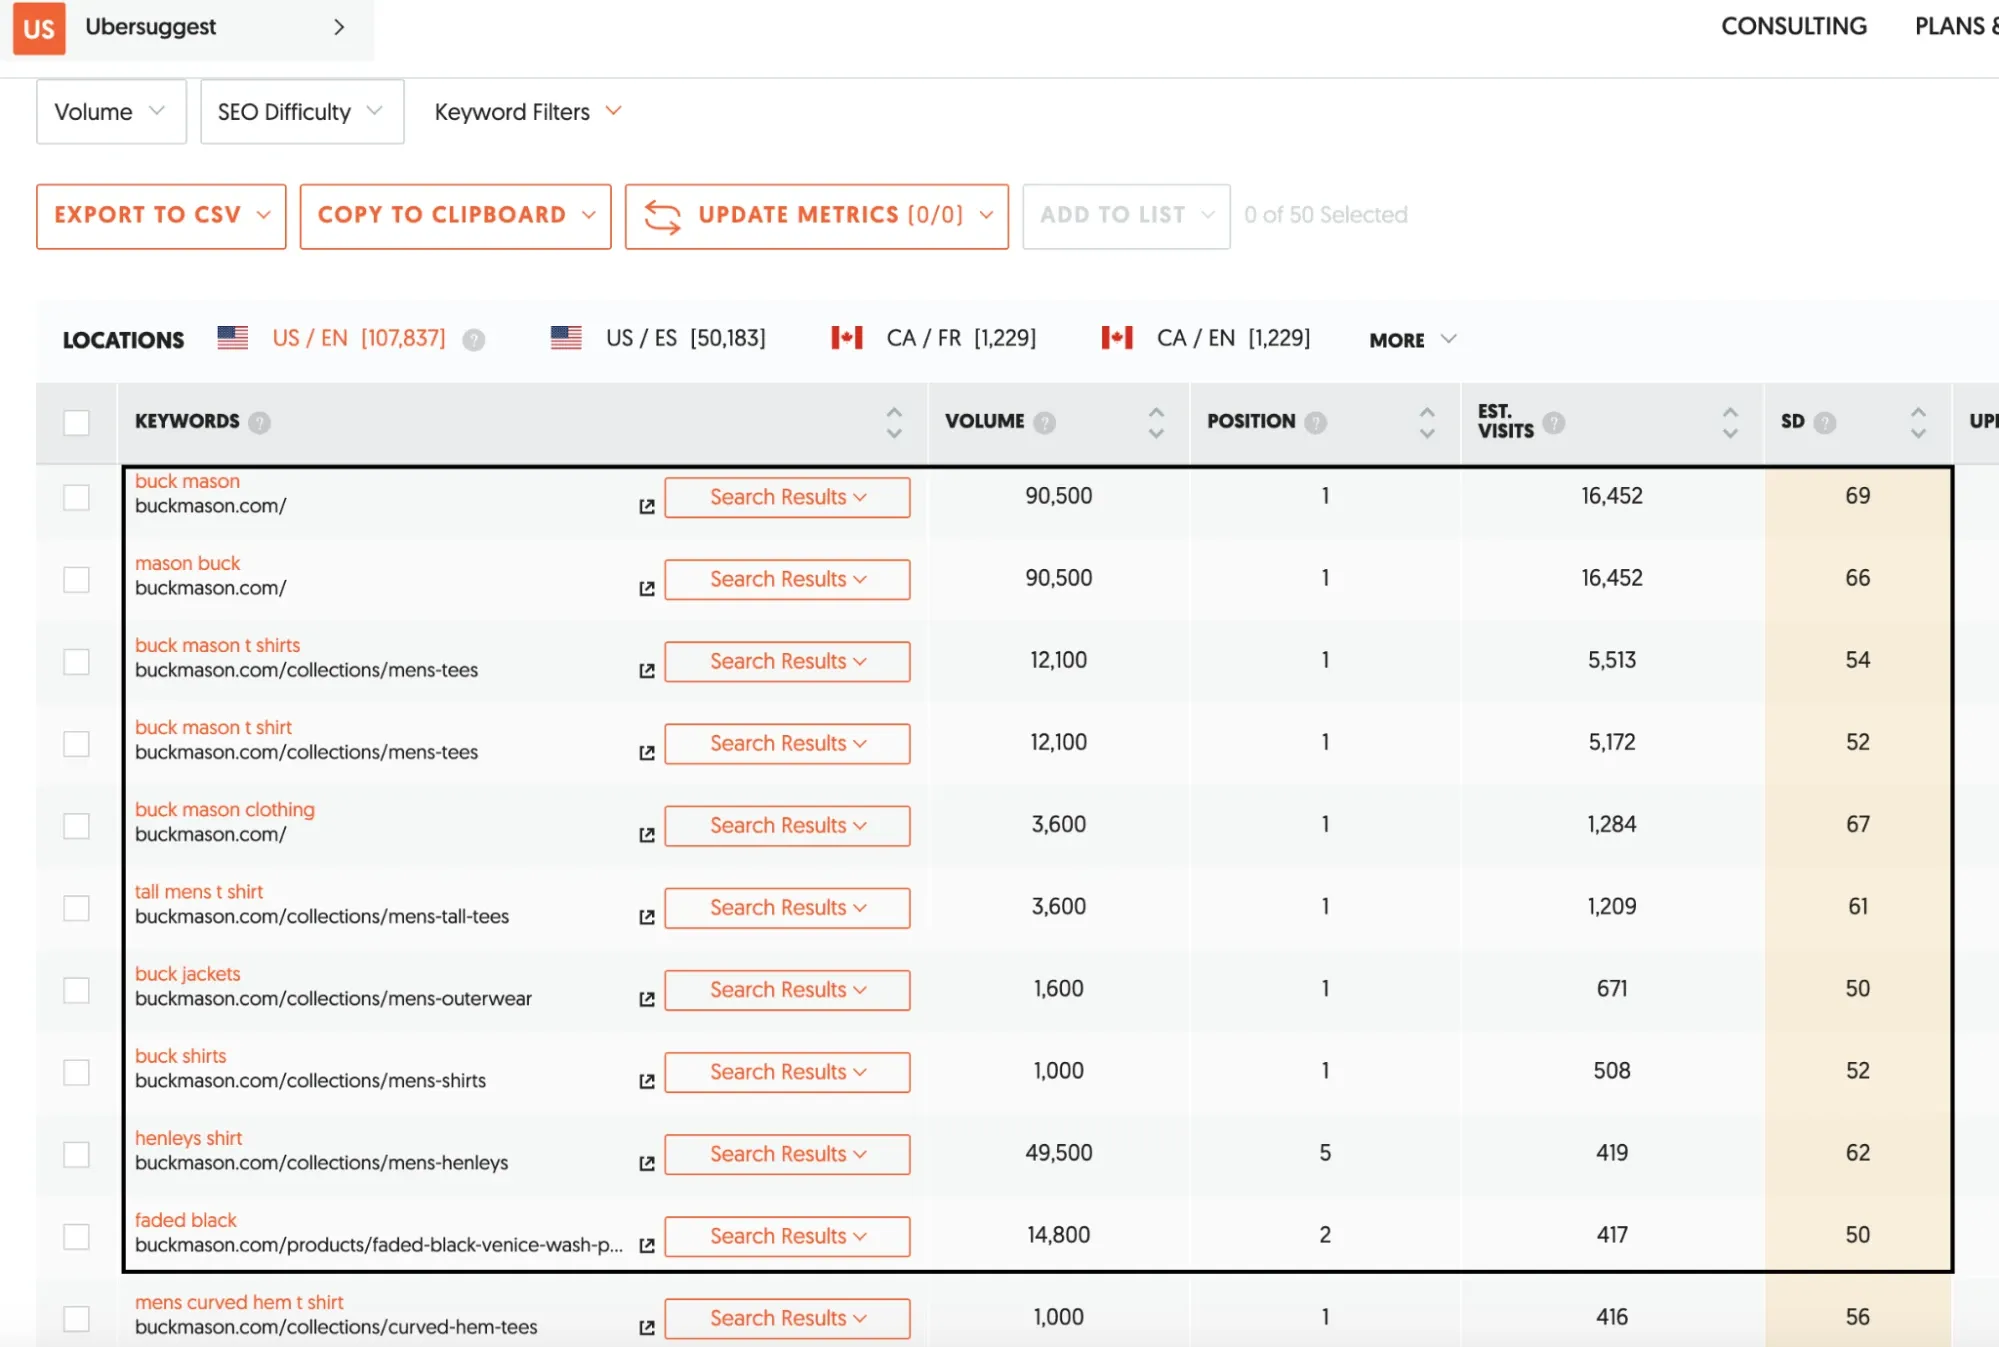Open the buck mason keyword link
The width and height of the screenshot is (1999, 1347).
187,481
